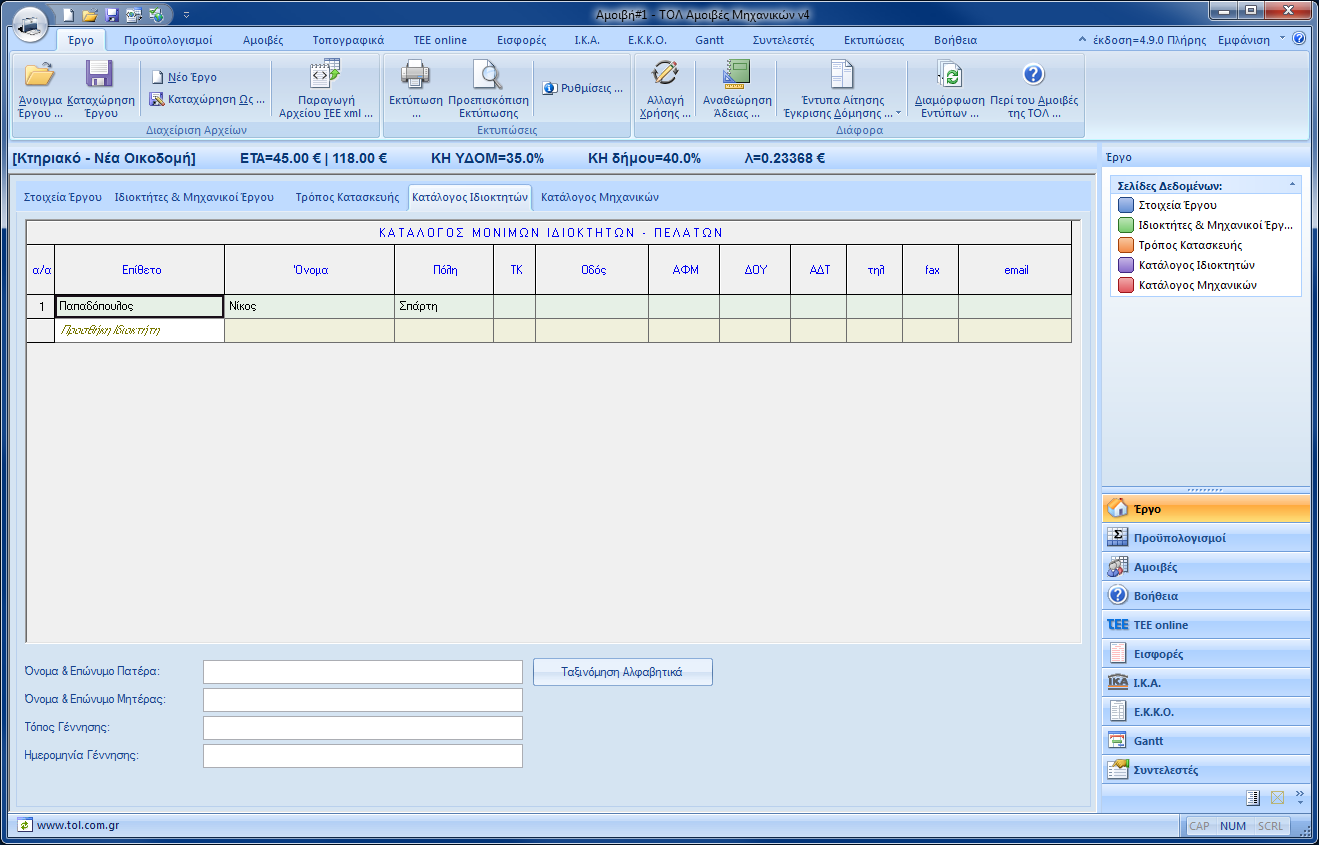Click the quick access globe check icon
Image resolution: width=1319 pixels, height=845 pixels.
pyautogui.click(x=156, y=15)
